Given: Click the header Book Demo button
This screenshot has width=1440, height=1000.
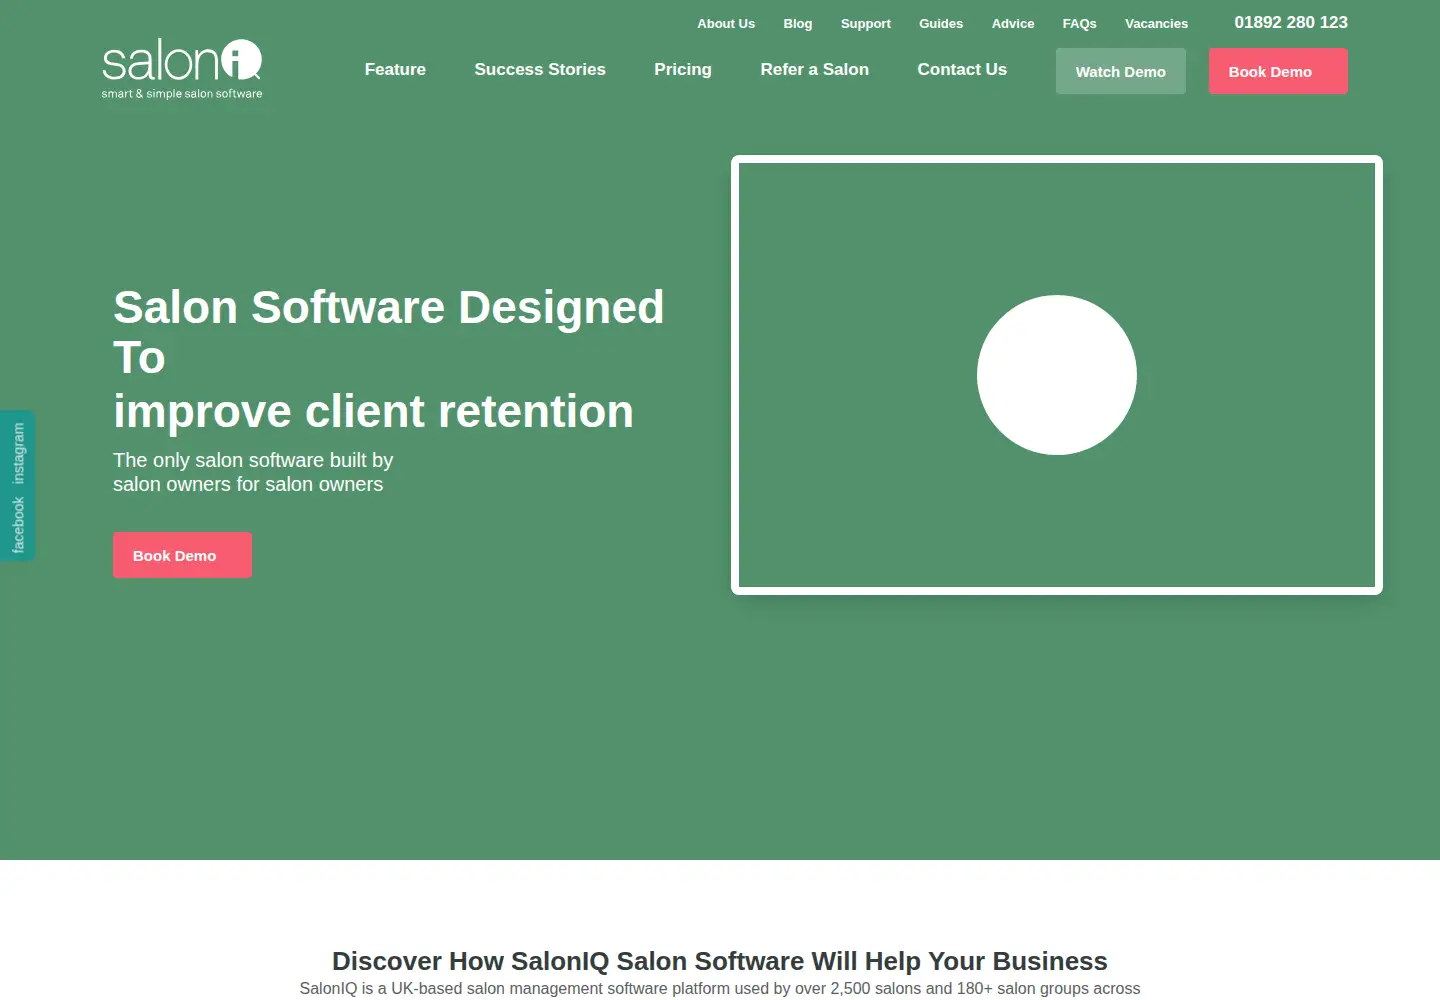Looking at the screenshot, I should tap(1278, 71).
